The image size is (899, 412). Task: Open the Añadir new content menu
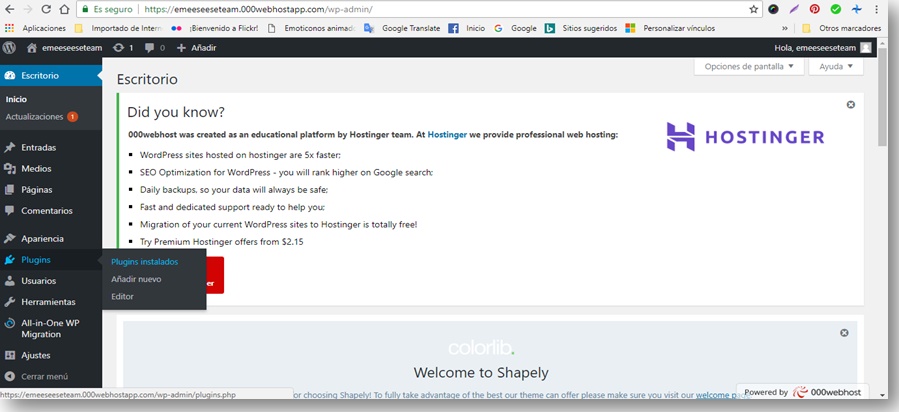tap(196, 48)
